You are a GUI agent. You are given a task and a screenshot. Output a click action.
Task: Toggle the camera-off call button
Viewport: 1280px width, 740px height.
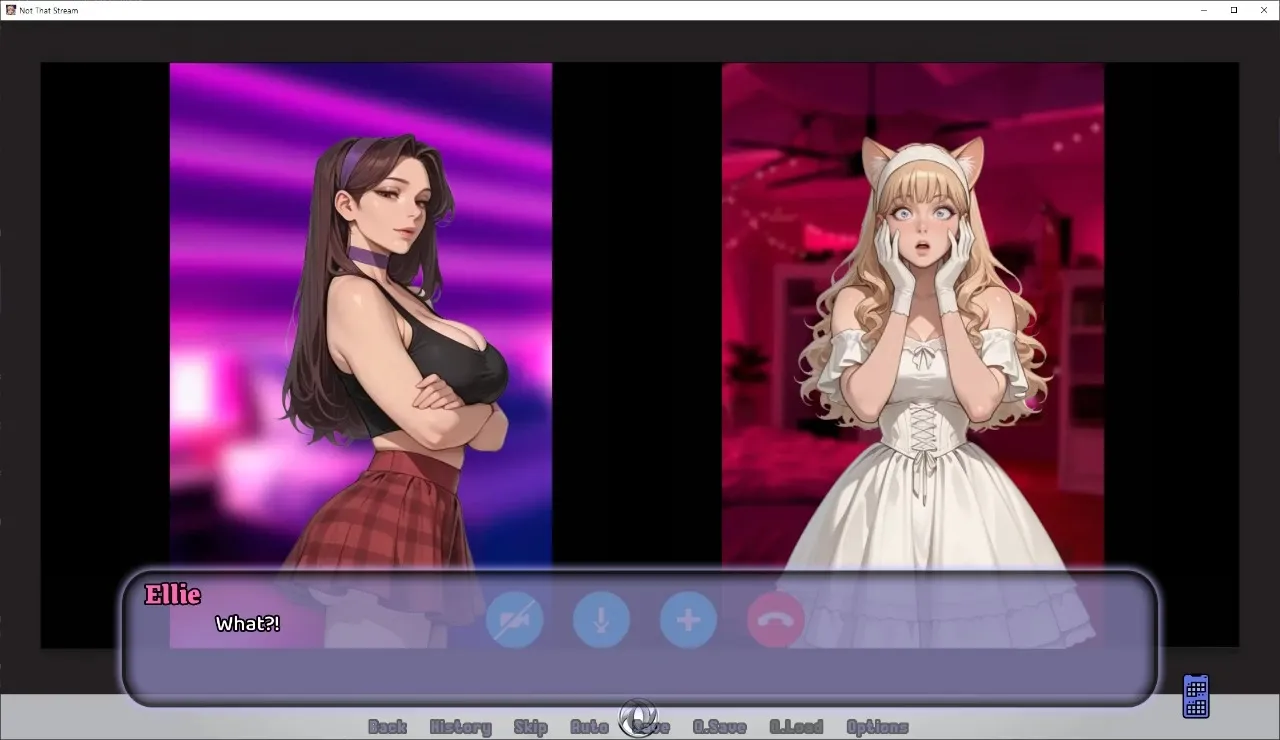click(515, 620)
